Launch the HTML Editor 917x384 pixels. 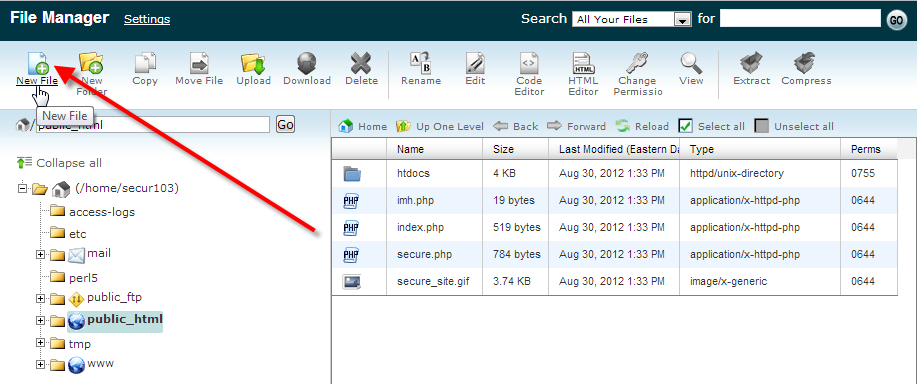(583, 63)
